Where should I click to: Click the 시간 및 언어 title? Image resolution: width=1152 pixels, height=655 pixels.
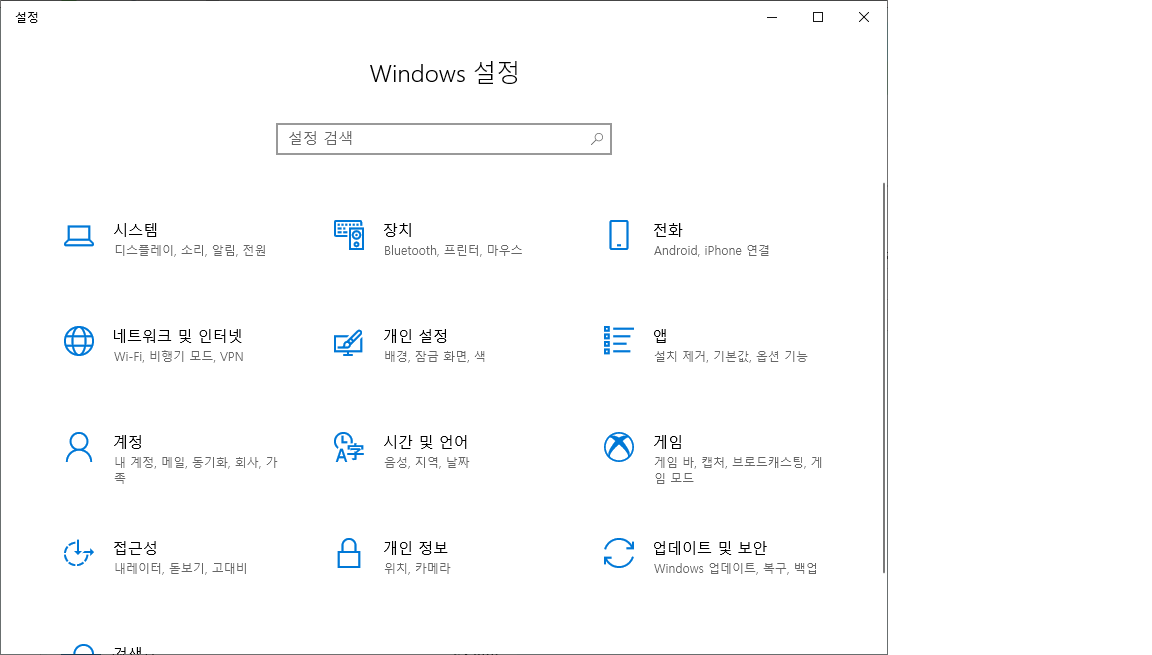tap(425, 441)
